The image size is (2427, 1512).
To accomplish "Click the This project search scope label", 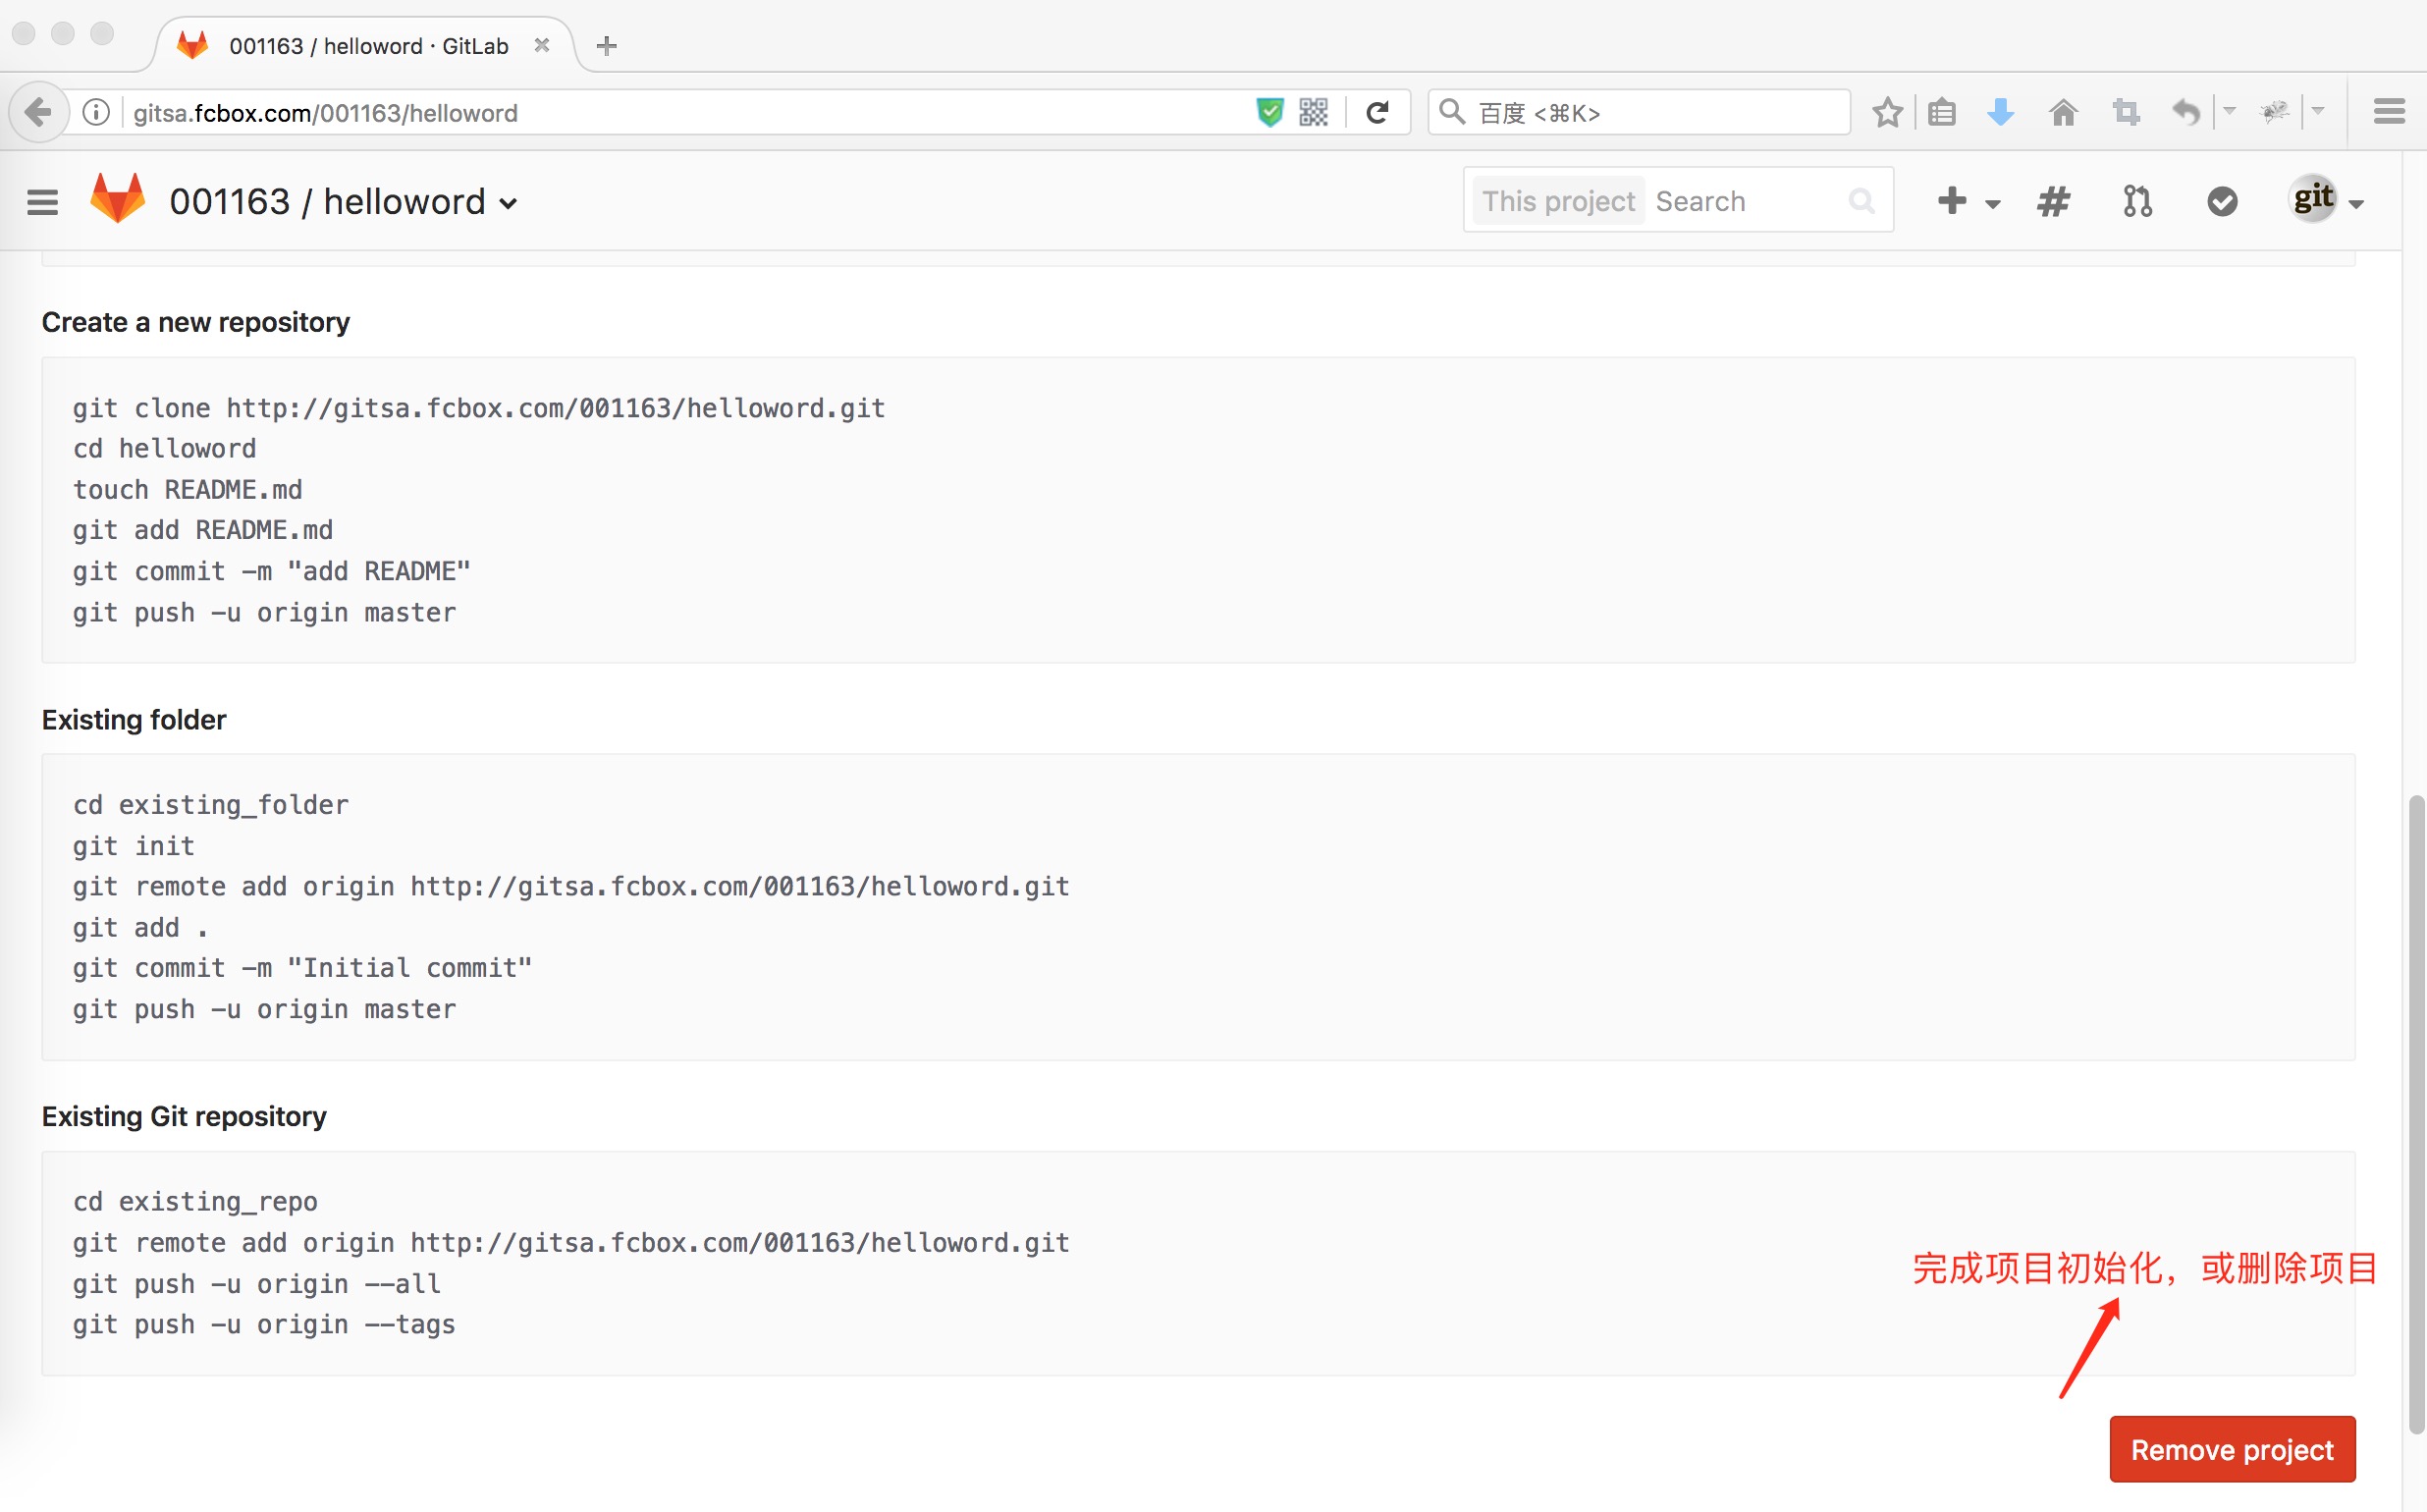I will coord(1558,201).
